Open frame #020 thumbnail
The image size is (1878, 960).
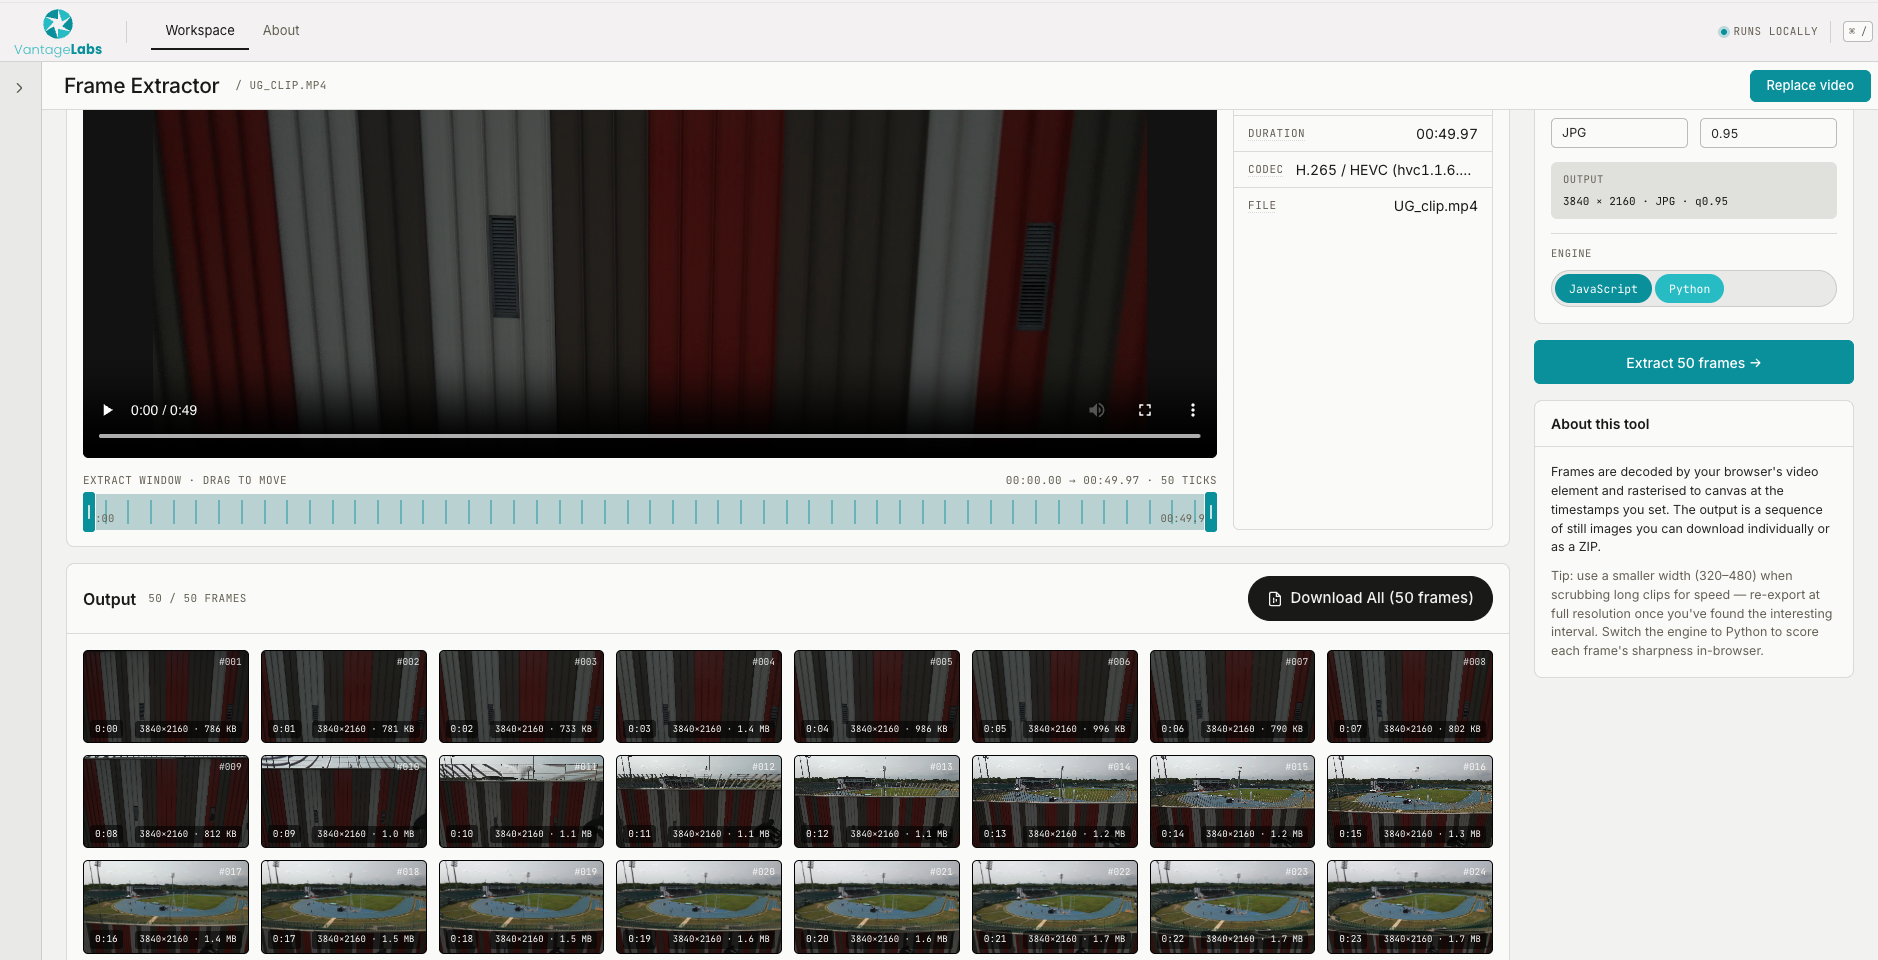tap(699, 906)
